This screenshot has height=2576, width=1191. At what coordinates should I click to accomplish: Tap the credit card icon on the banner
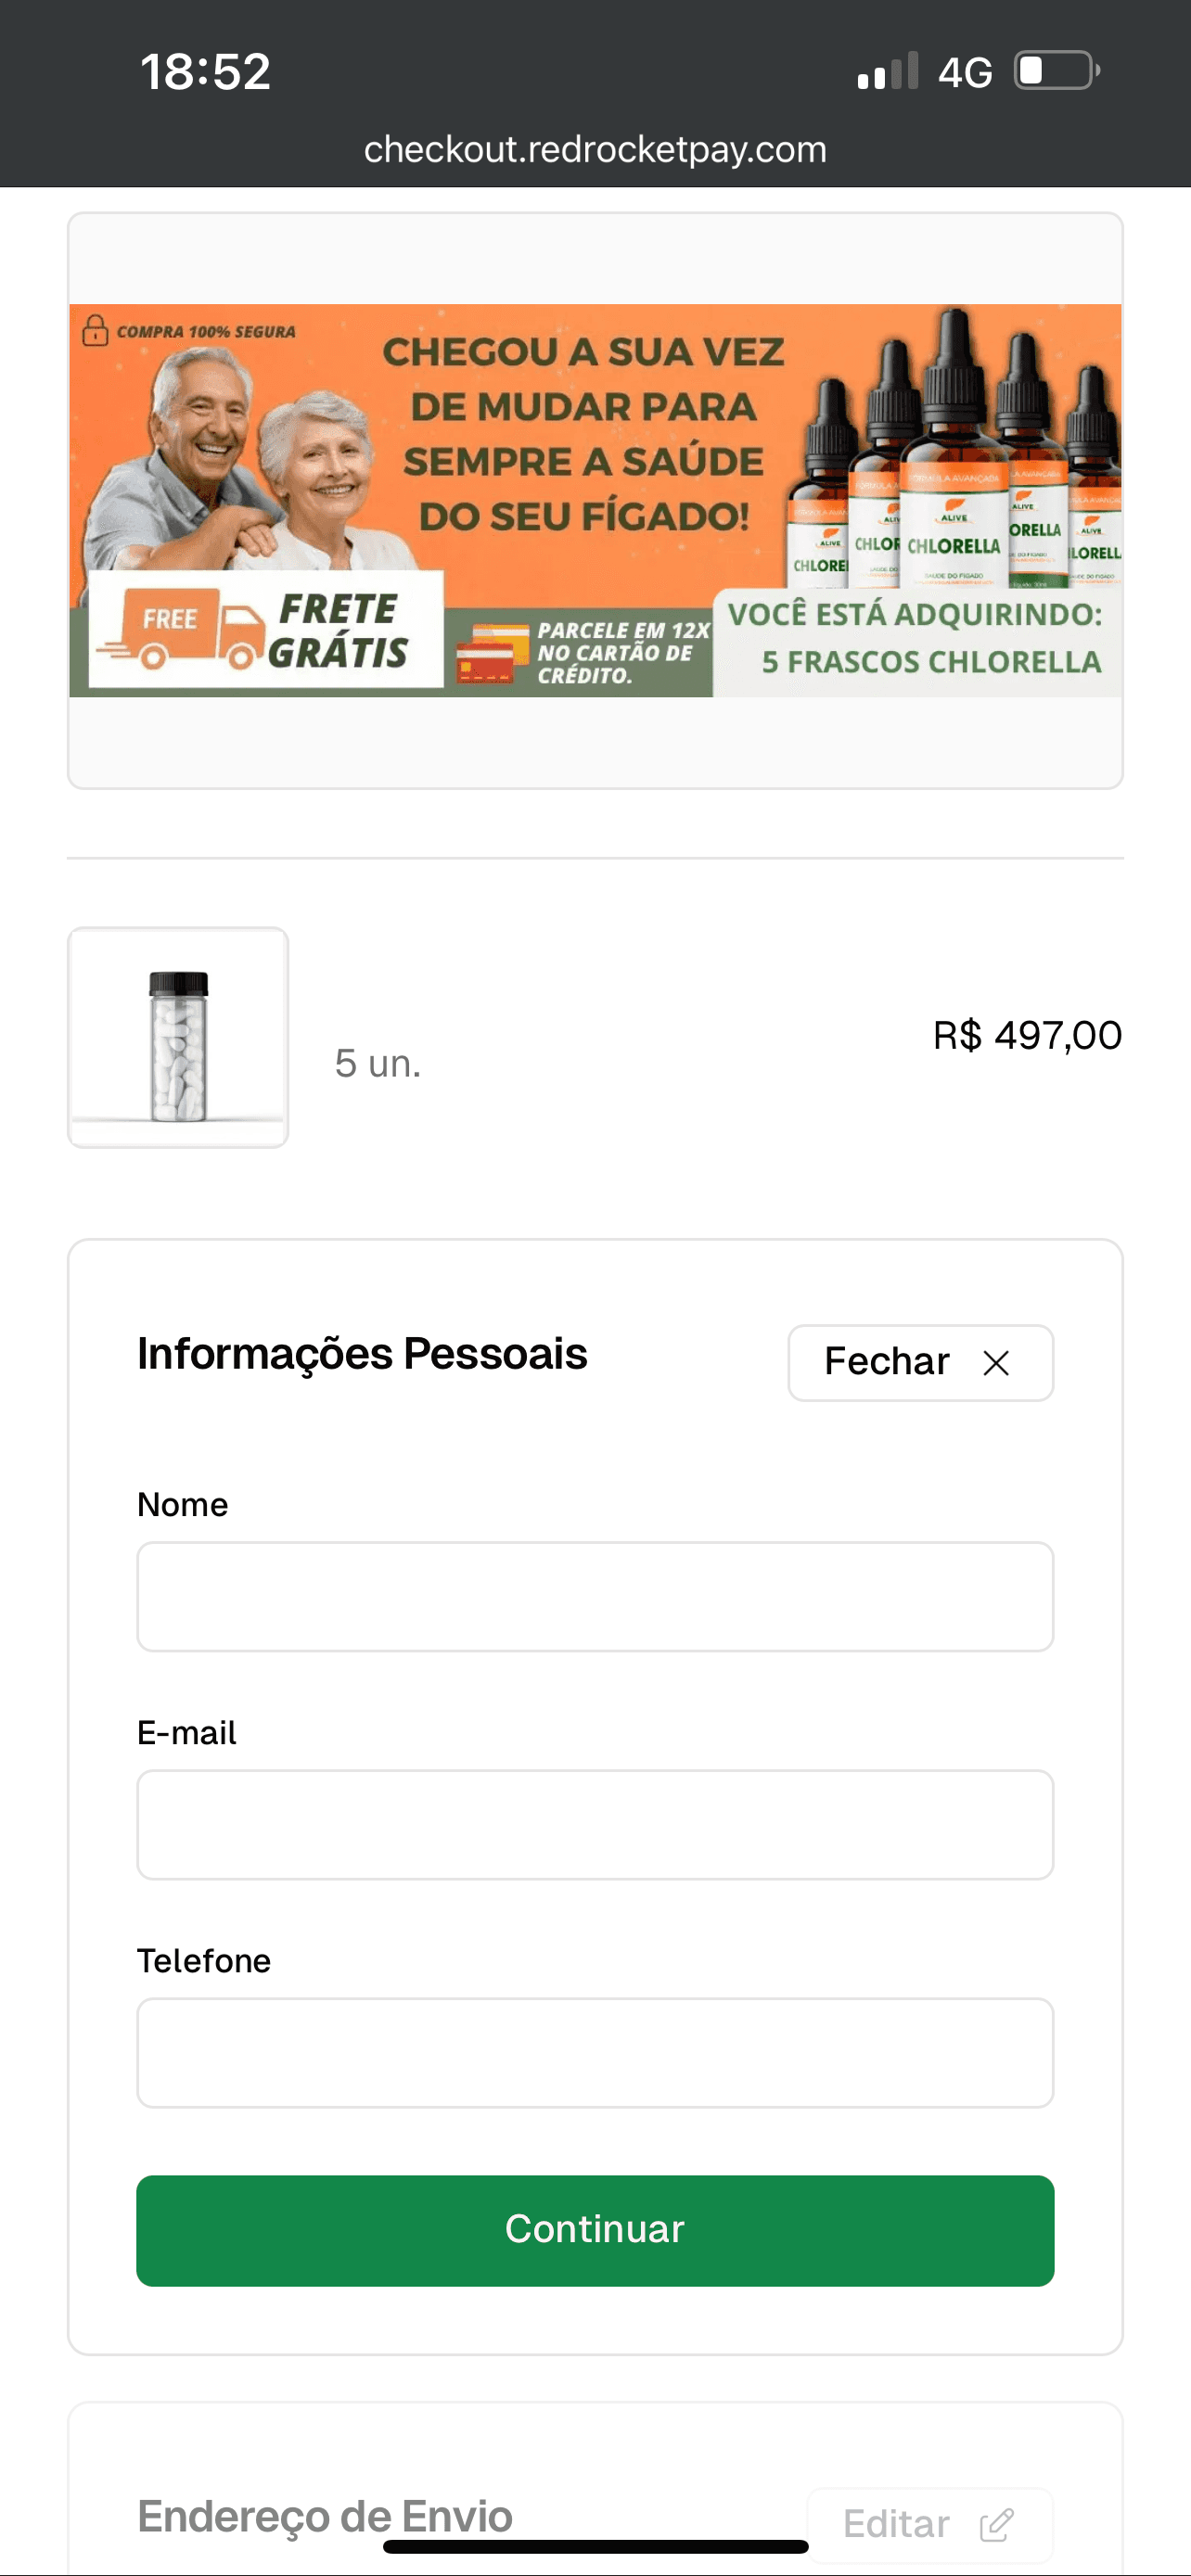492,653
